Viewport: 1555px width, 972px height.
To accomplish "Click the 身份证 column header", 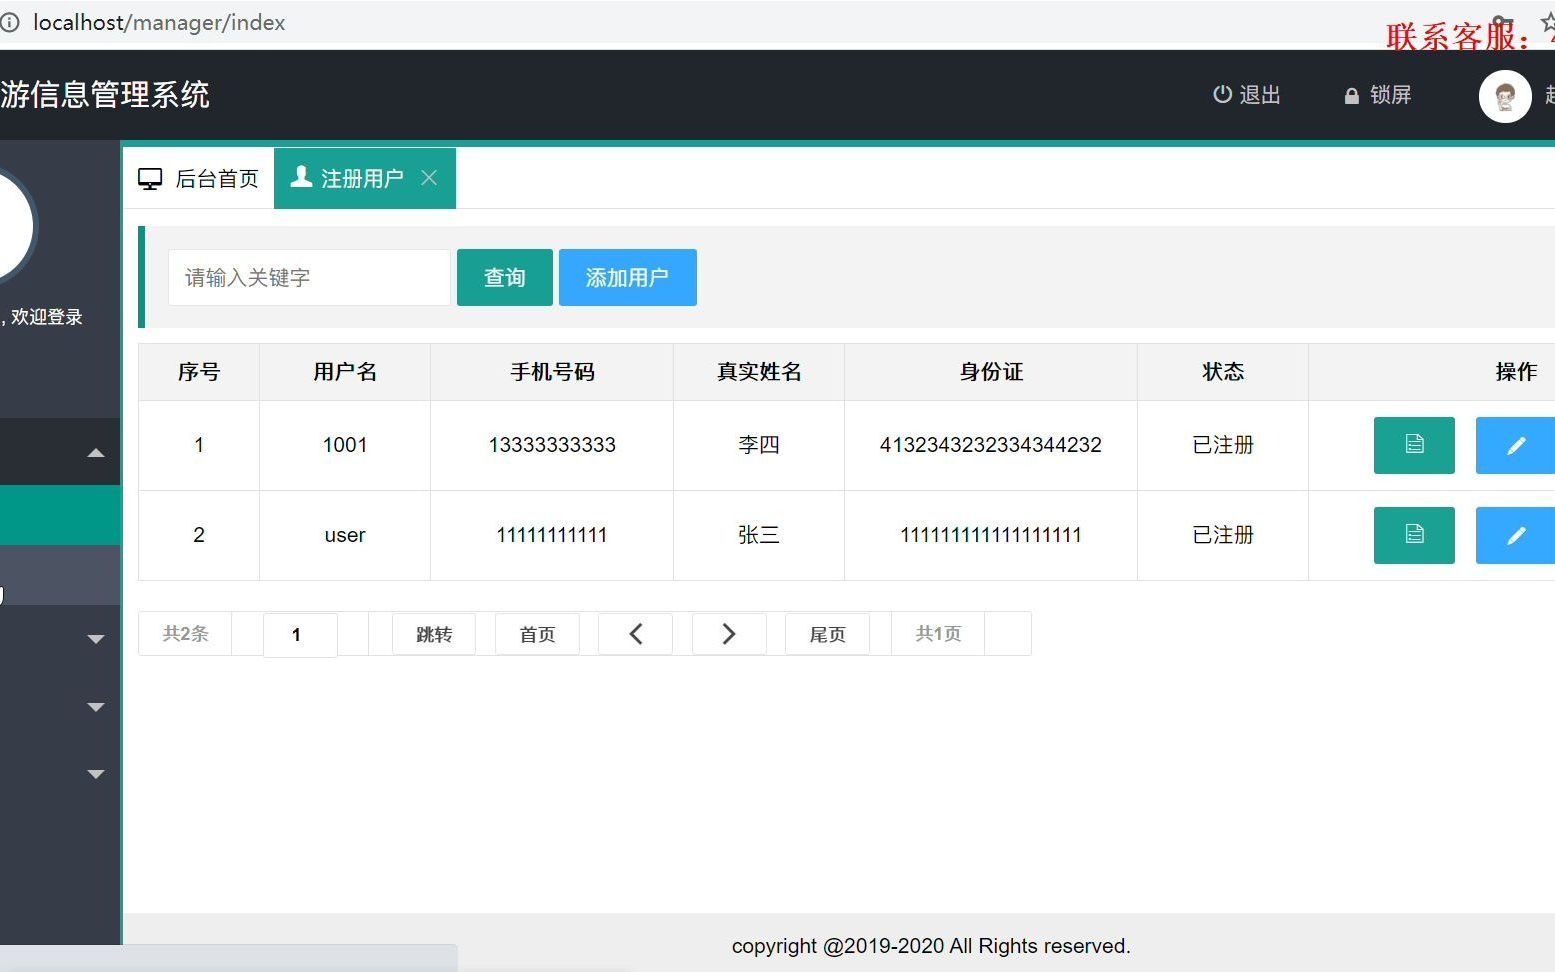I will click(x=991, y=372).
